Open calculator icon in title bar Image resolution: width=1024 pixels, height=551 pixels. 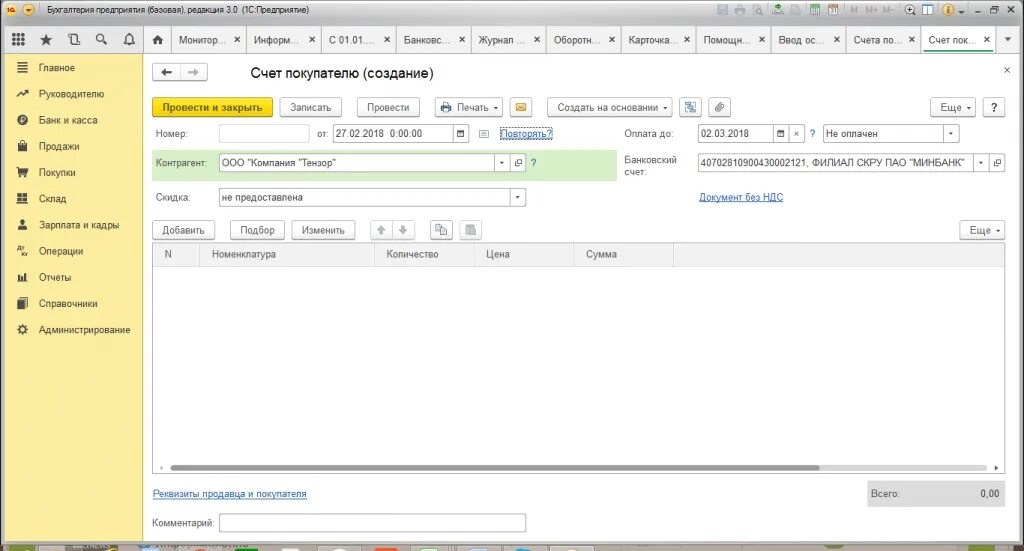[815, 10]
